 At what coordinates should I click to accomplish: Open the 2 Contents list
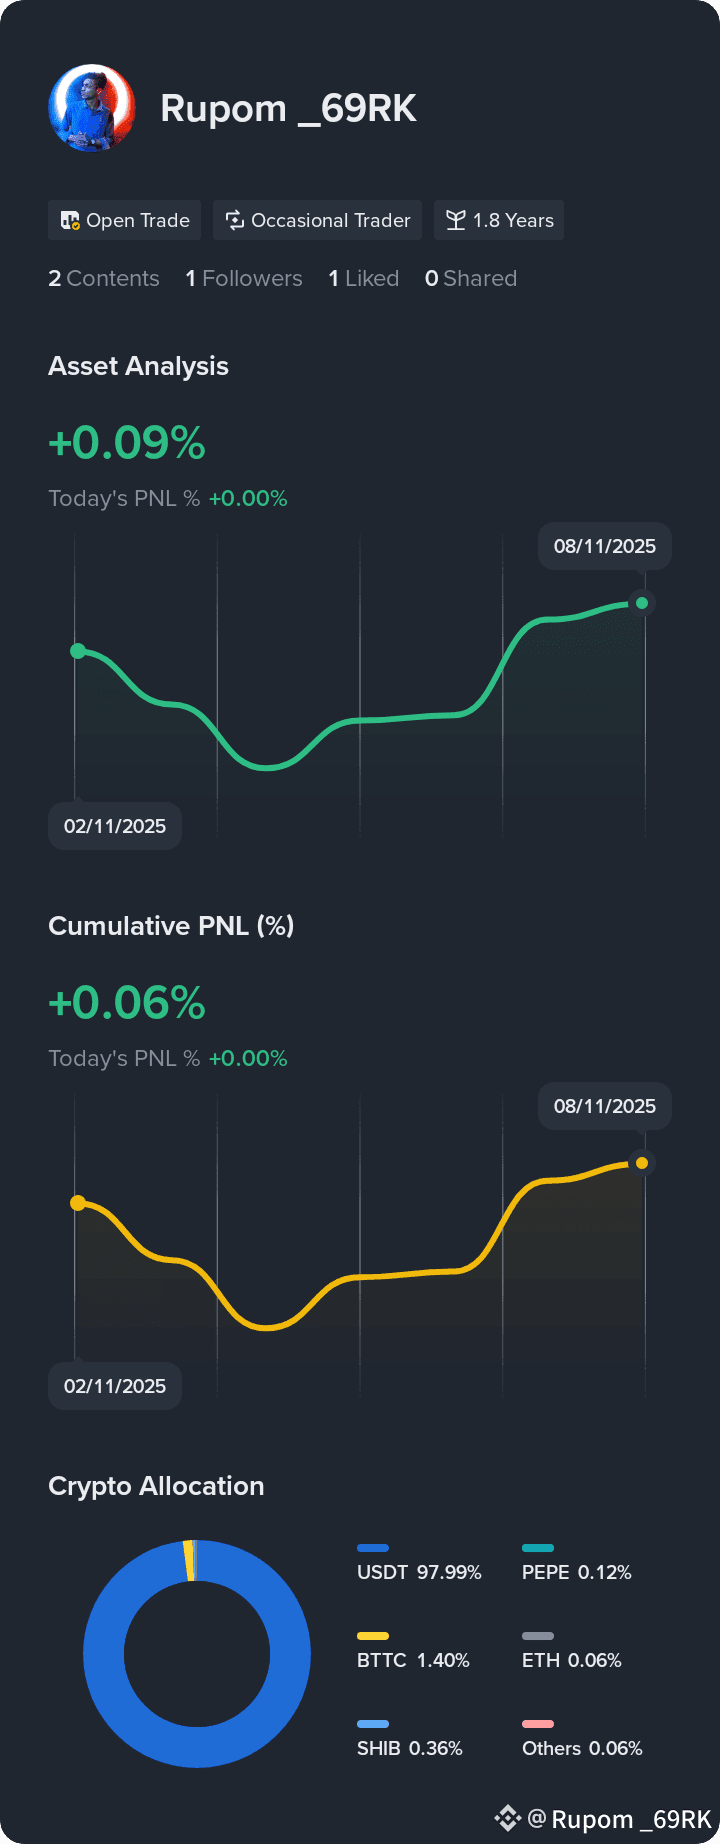coord(104,278)
